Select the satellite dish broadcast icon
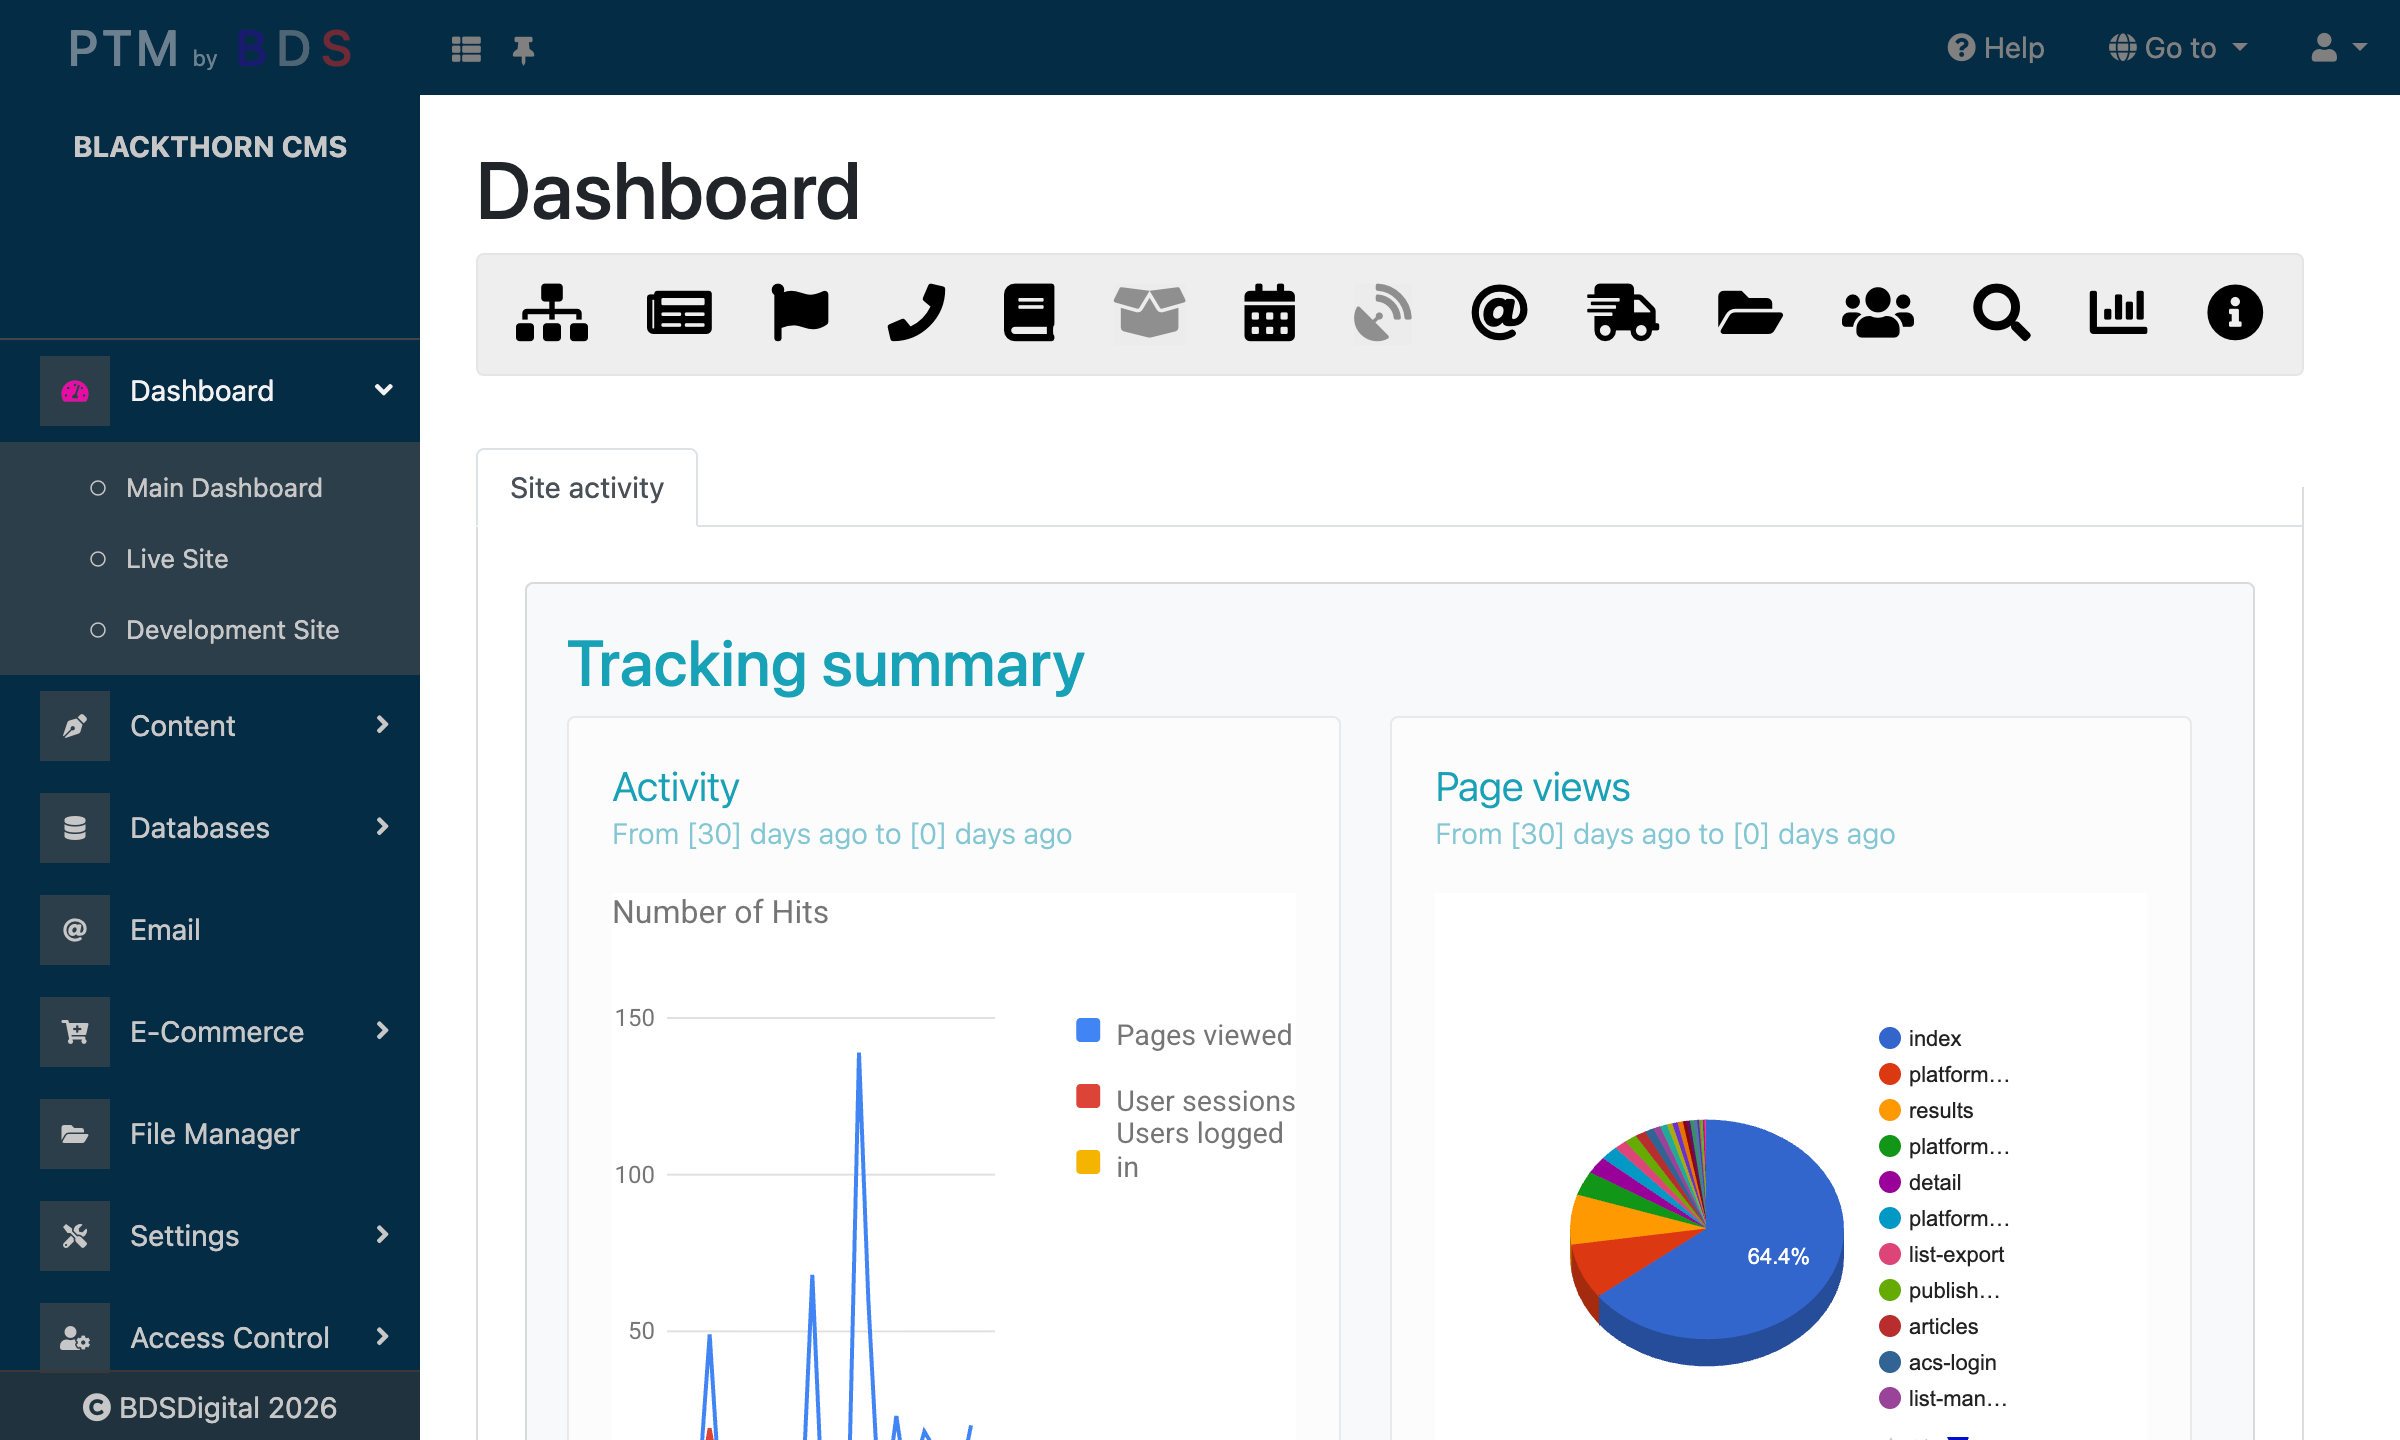The height and width of the screenshot is (1440, 2400). point(1383,313)
